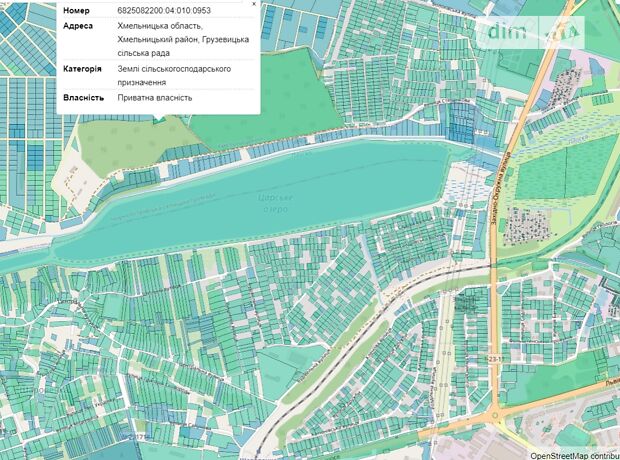Click the Адреса row label

pos(79,24)
